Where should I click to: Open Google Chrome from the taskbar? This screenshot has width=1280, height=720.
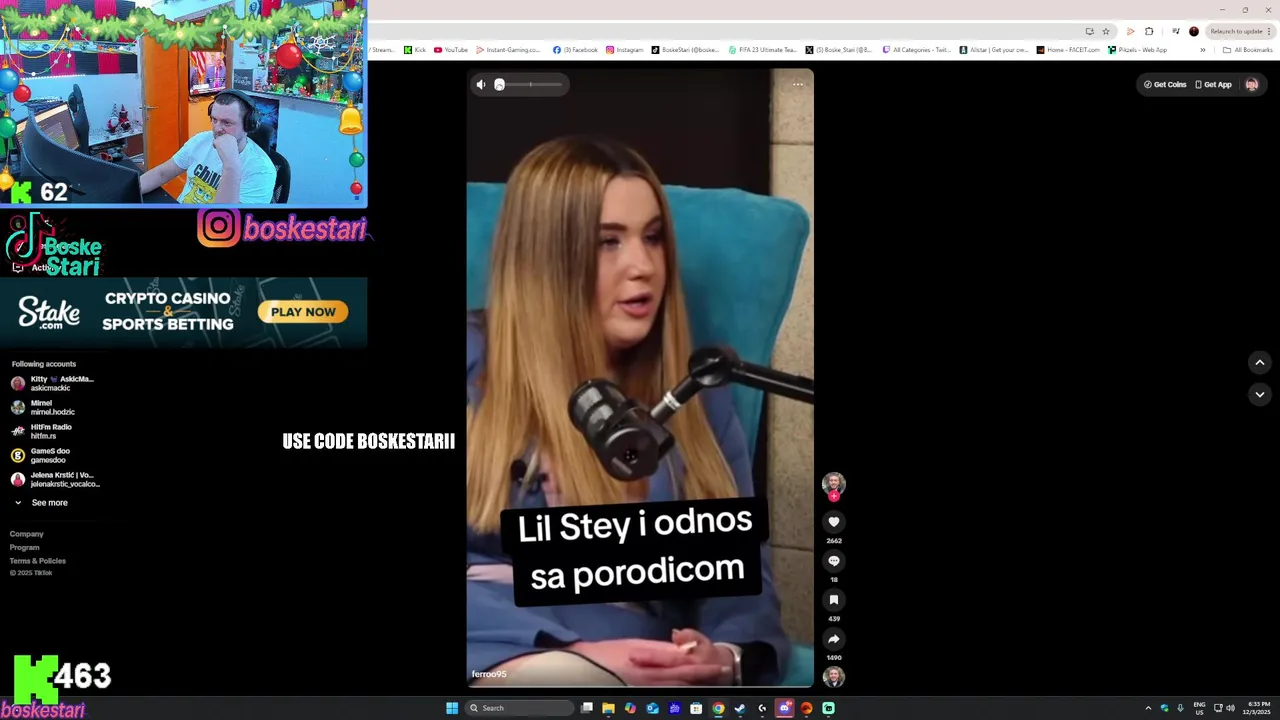click(718, 708)
